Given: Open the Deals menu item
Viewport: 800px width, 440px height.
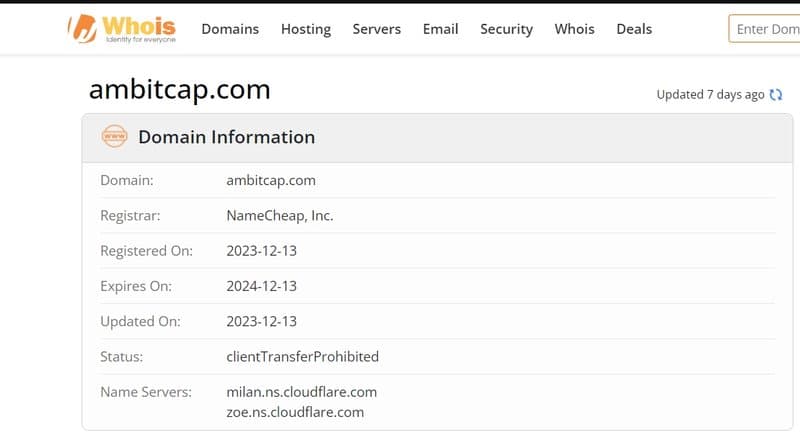Looking at the screenshot, I should (634, 29).
